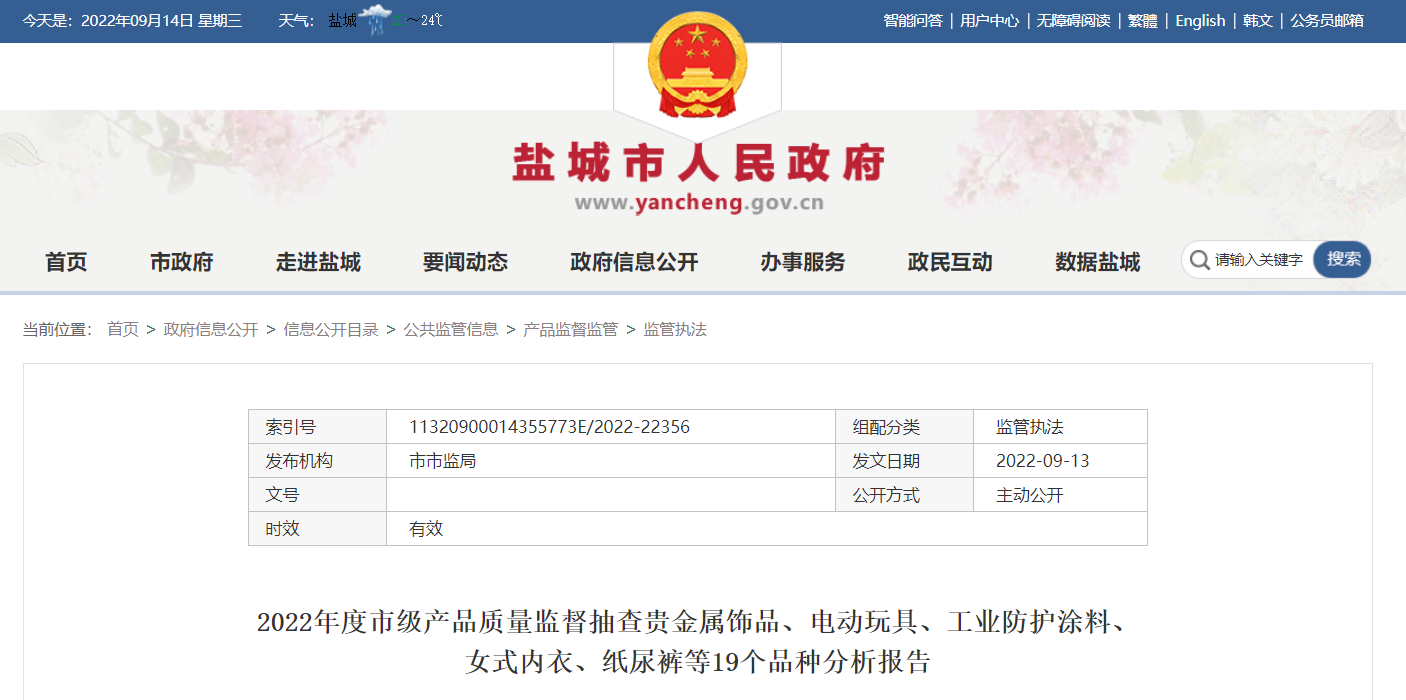The height and width of the screenshot is (700, 1406).
Task: Open 办事服务 navigation item
Action: (803, 262)
